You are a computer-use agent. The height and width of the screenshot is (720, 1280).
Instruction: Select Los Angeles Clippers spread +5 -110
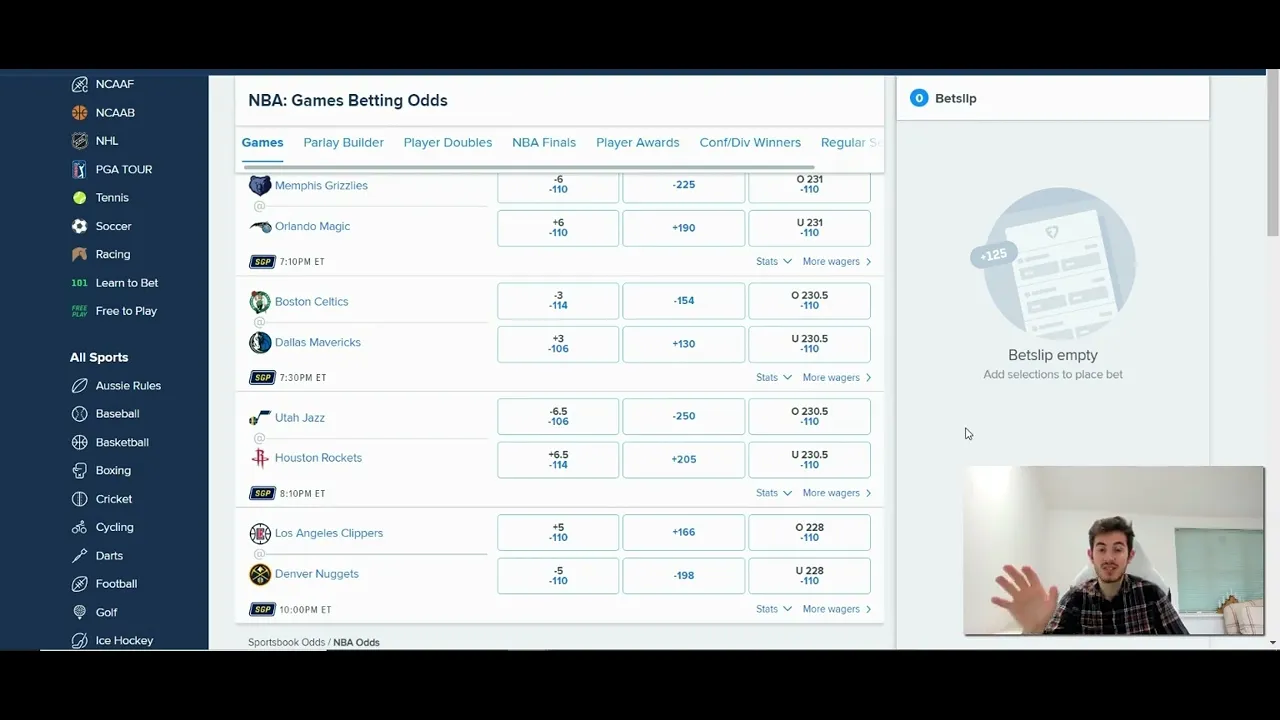(558, 532)
